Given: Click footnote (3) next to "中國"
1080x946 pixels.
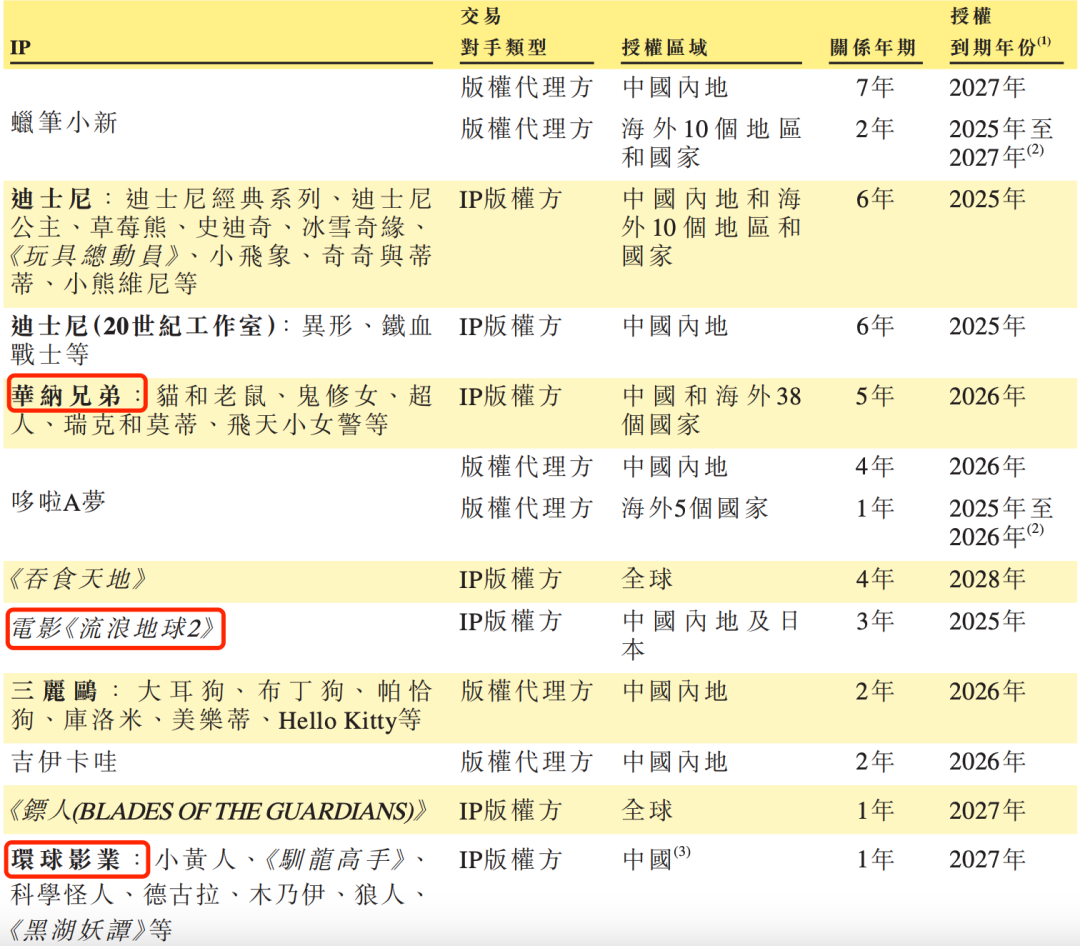Looking at the screenshot, I should 682,853.
